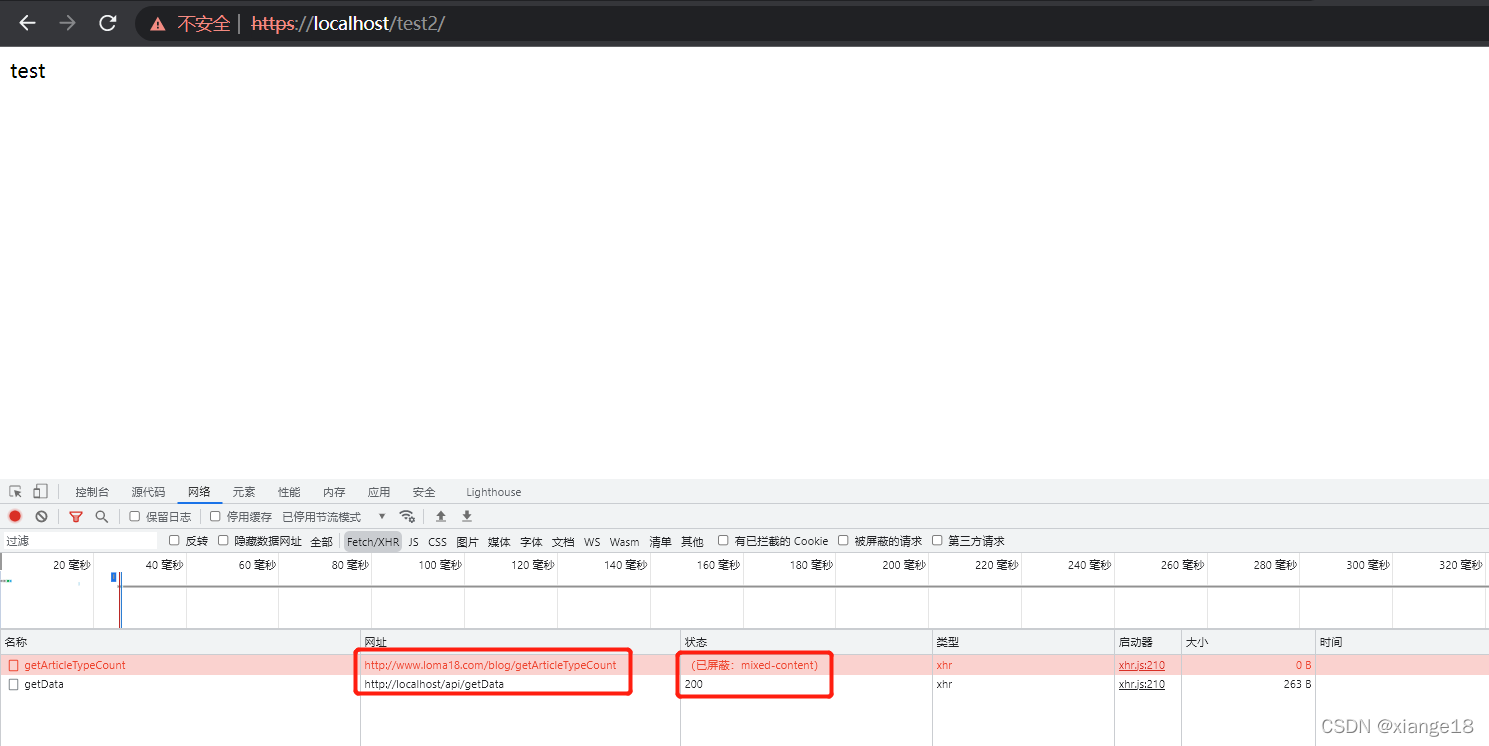Image resolution: width=1489 pixels, height=746 pixels.
Task: Filter requests by 其他
Action: (692, 542)
